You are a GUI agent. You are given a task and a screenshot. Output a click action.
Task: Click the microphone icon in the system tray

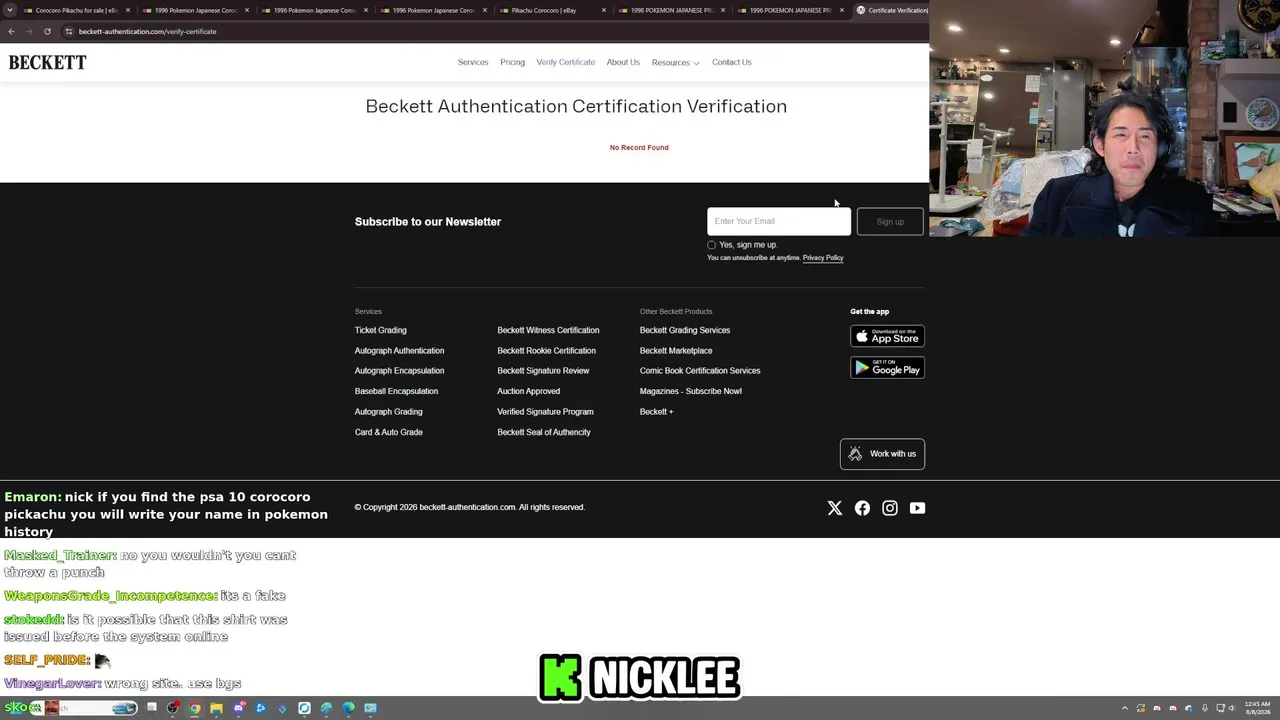click(x=1205, y=708)
